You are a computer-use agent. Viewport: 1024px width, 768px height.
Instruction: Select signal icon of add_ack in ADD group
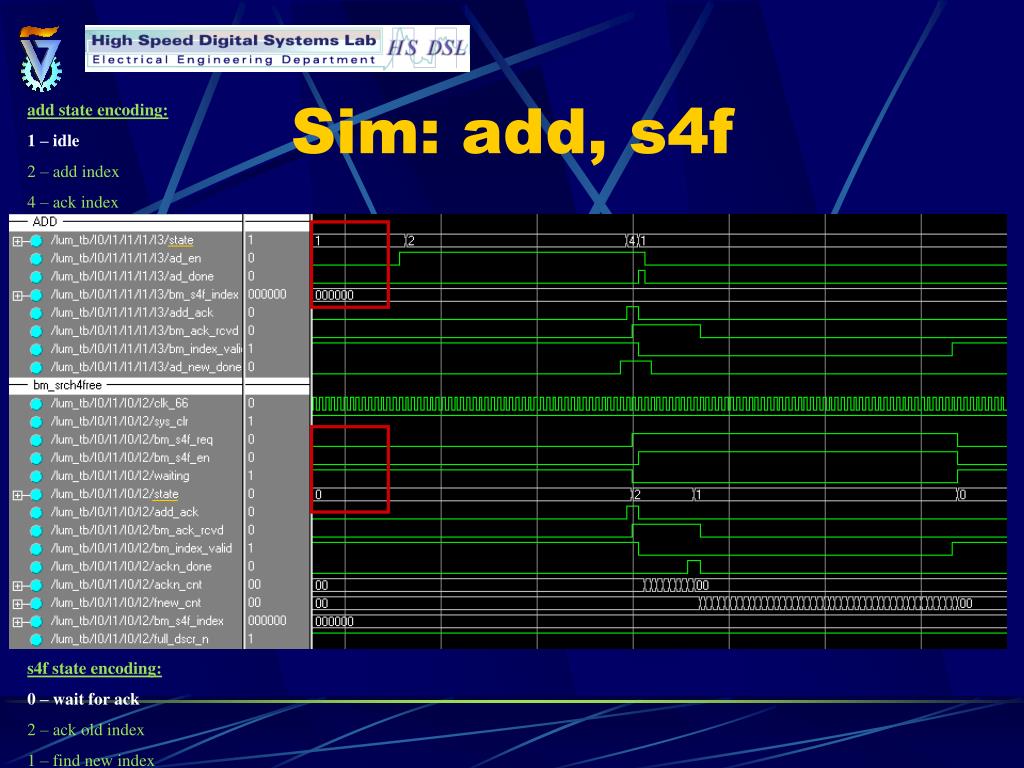click(x=36, y=313)
